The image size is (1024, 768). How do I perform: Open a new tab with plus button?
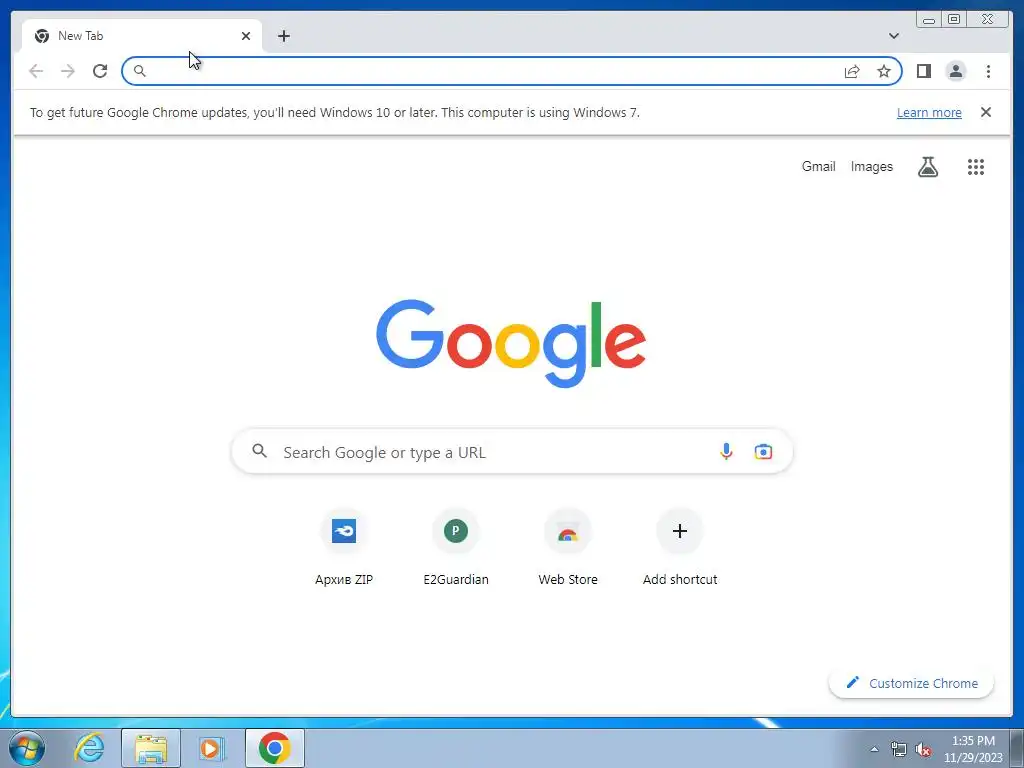pyautogui.click(x=283, y=36)
